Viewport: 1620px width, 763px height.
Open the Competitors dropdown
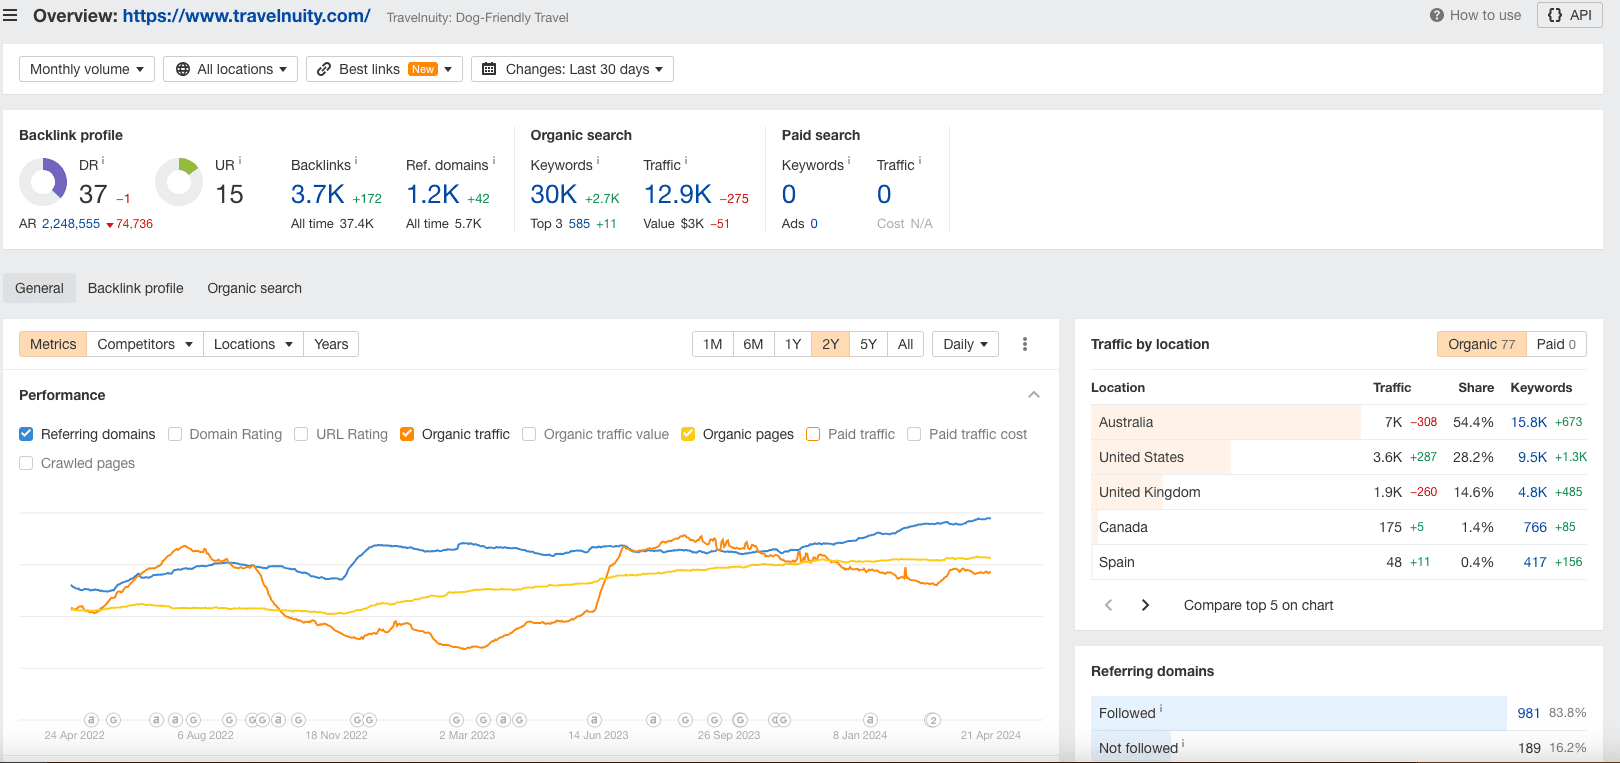point(145,344)
